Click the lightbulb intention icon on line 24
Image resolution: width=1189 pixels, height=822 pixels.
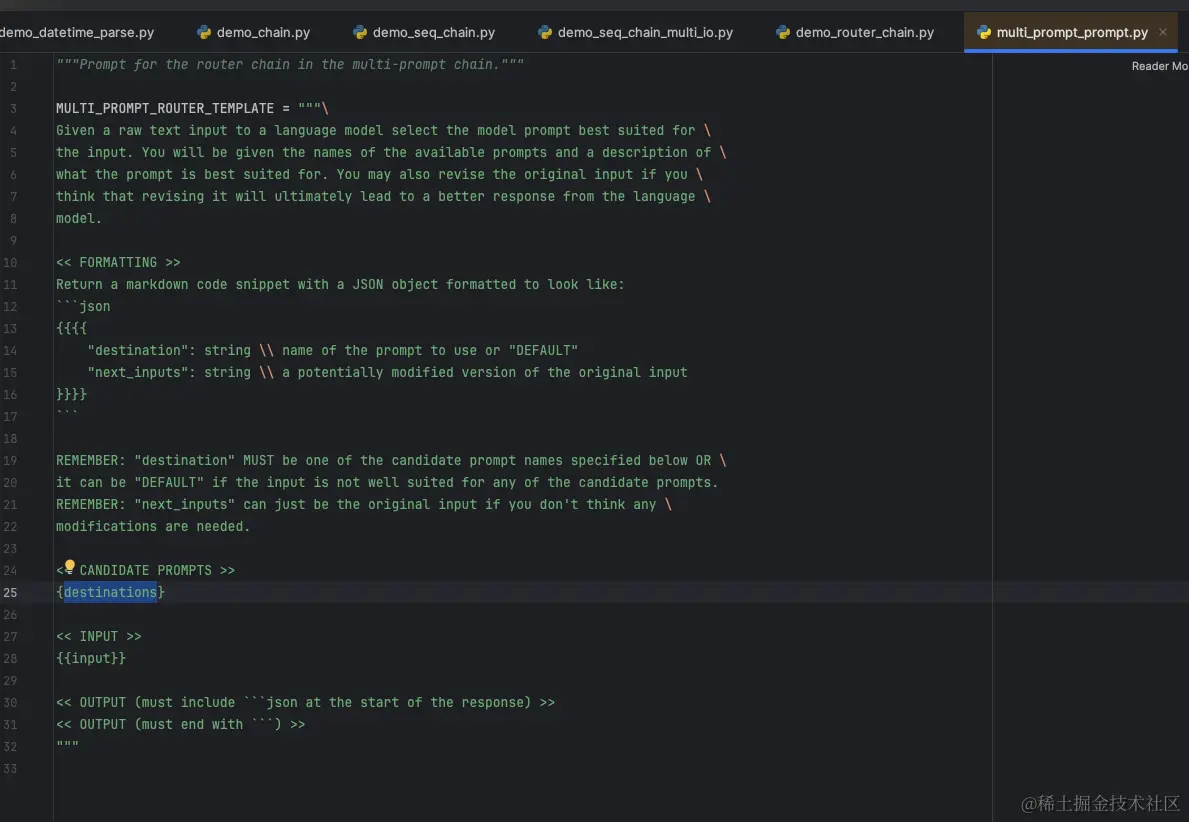pyautogui.click(x=70, y=567)
